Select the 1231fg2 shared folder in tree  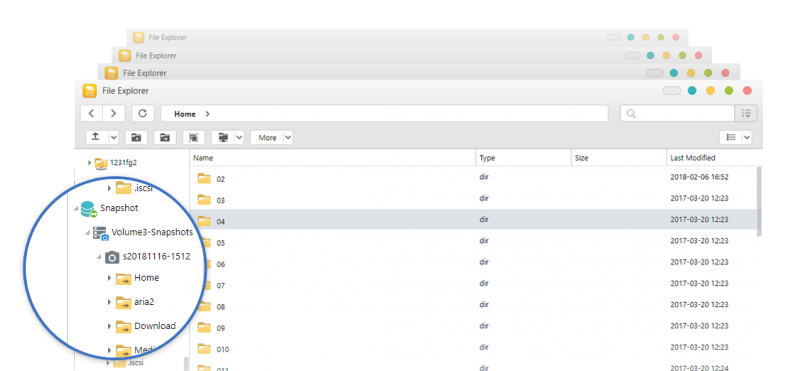tap(123, 163)
